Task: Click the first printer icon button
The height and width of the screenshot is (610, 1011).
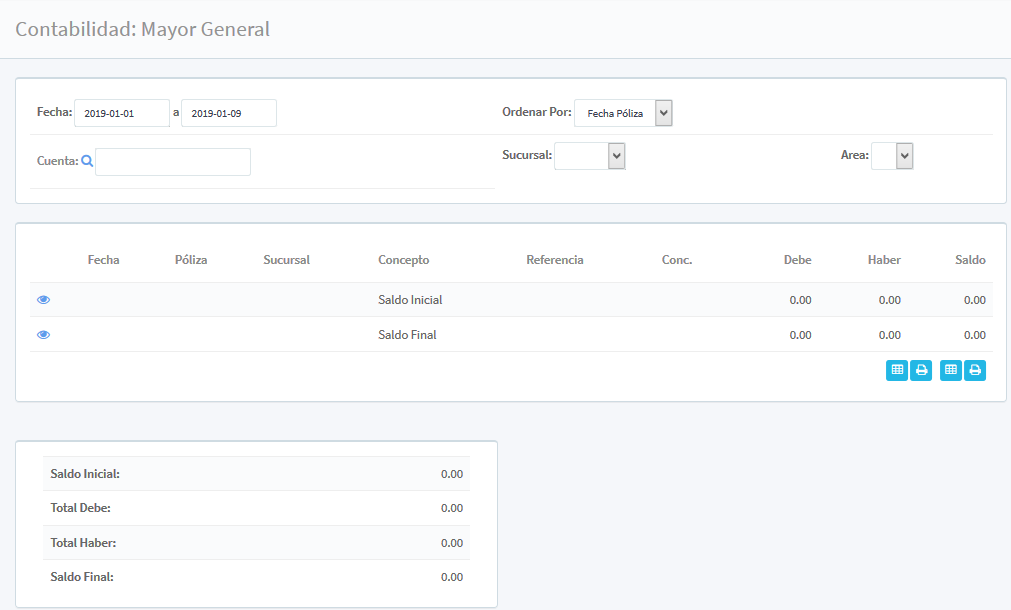Action: (921, 370)
